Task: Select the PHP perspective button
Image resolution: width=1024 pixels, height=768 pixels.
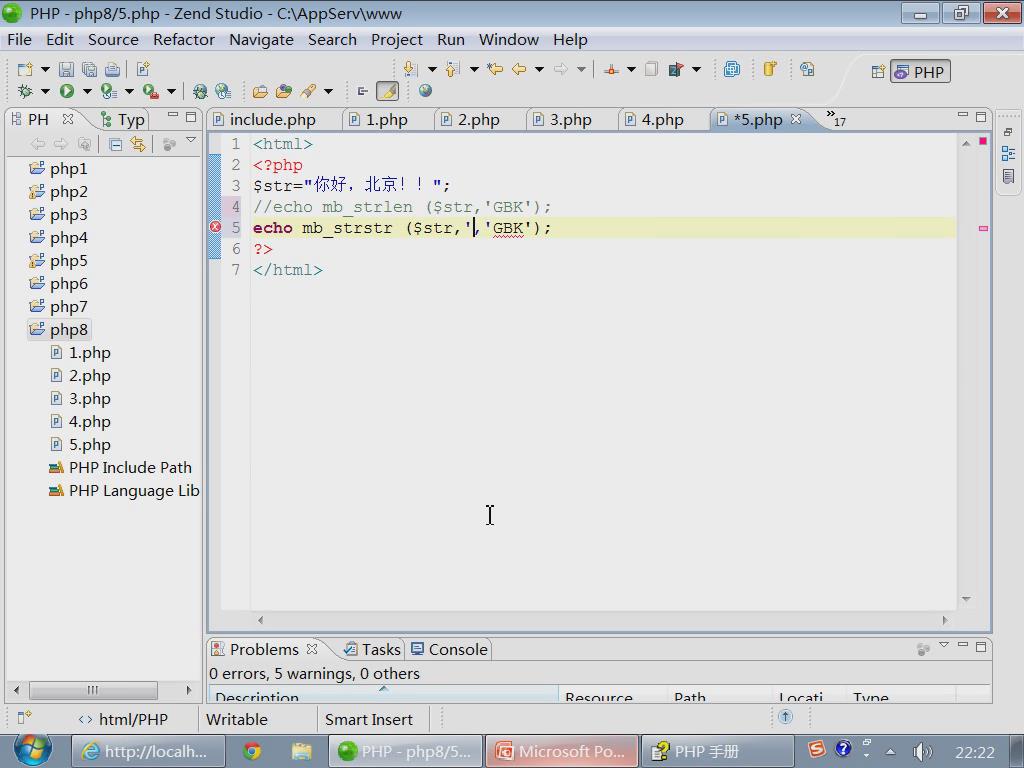Action: coord(920,72)
